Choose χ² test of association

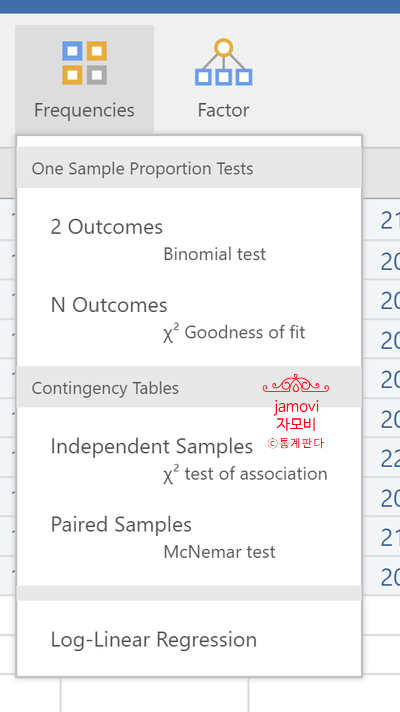(245, 474)
